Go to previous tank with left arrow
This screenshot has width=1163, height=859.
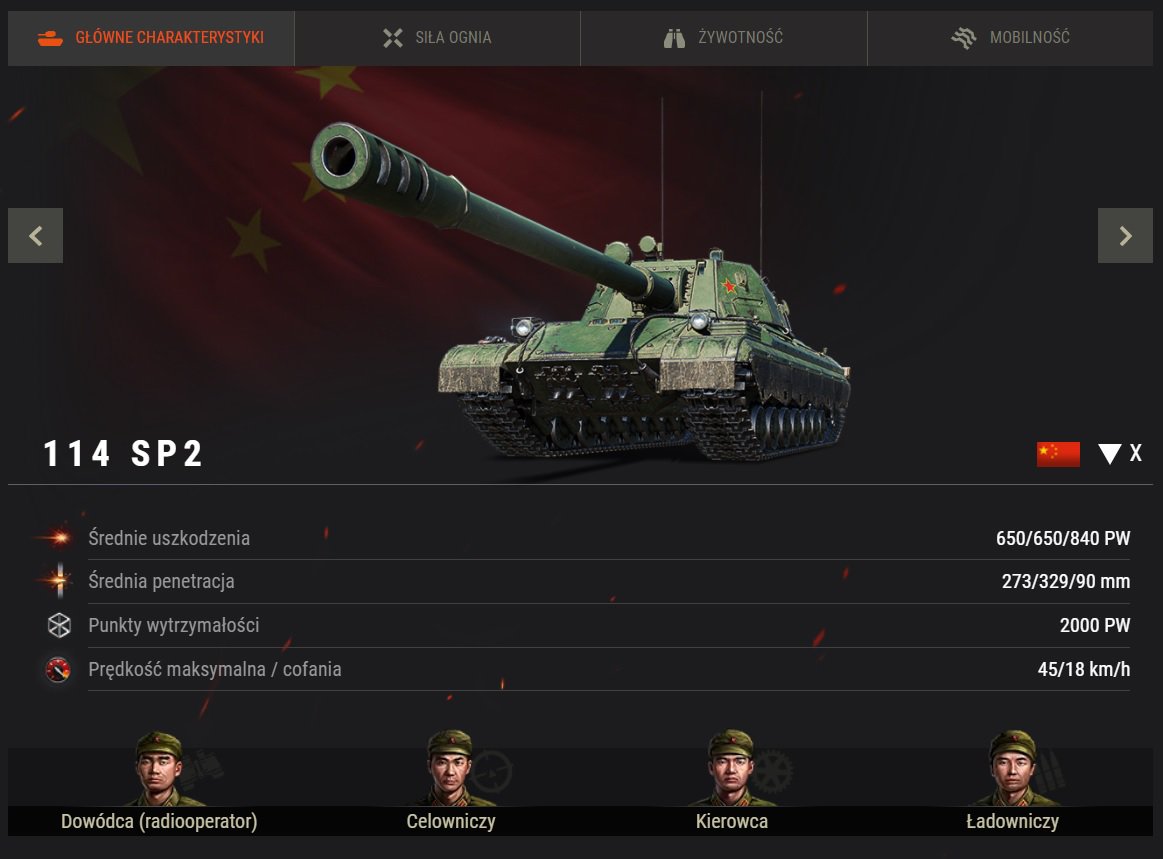pos(36,236)
